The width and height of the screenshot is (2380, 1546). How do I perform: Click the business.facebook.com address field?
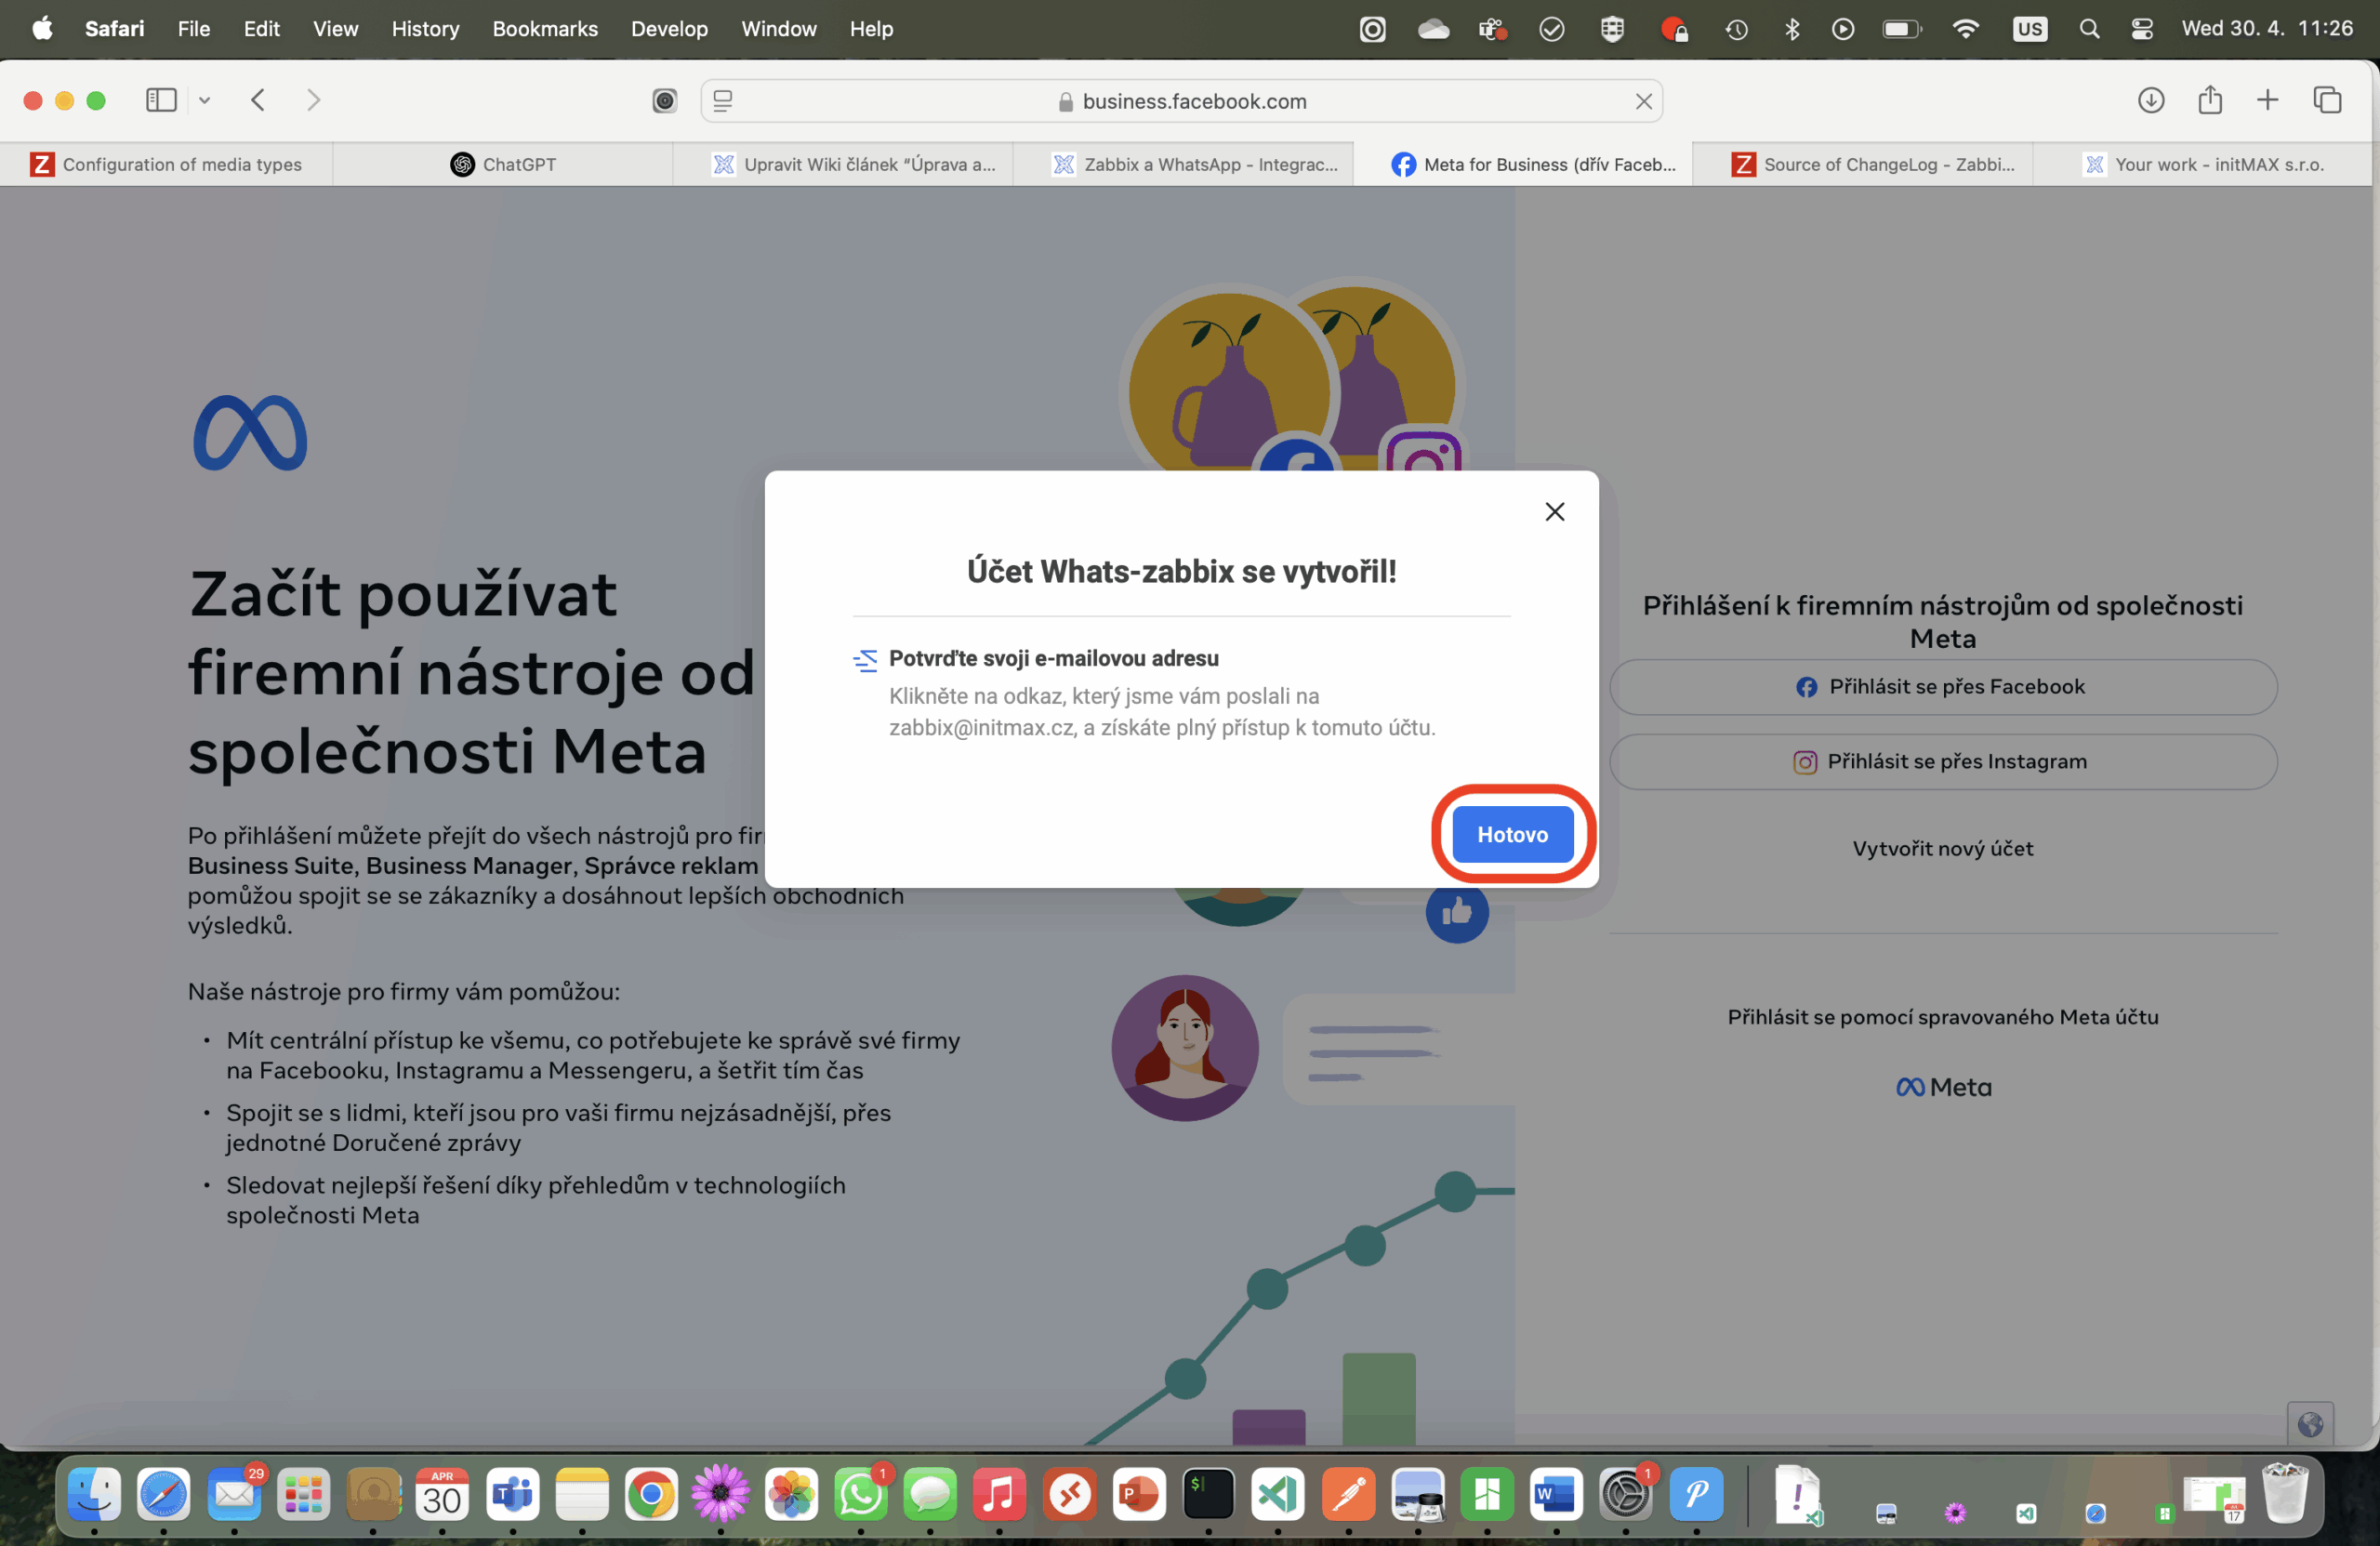tap(1181, 101)
